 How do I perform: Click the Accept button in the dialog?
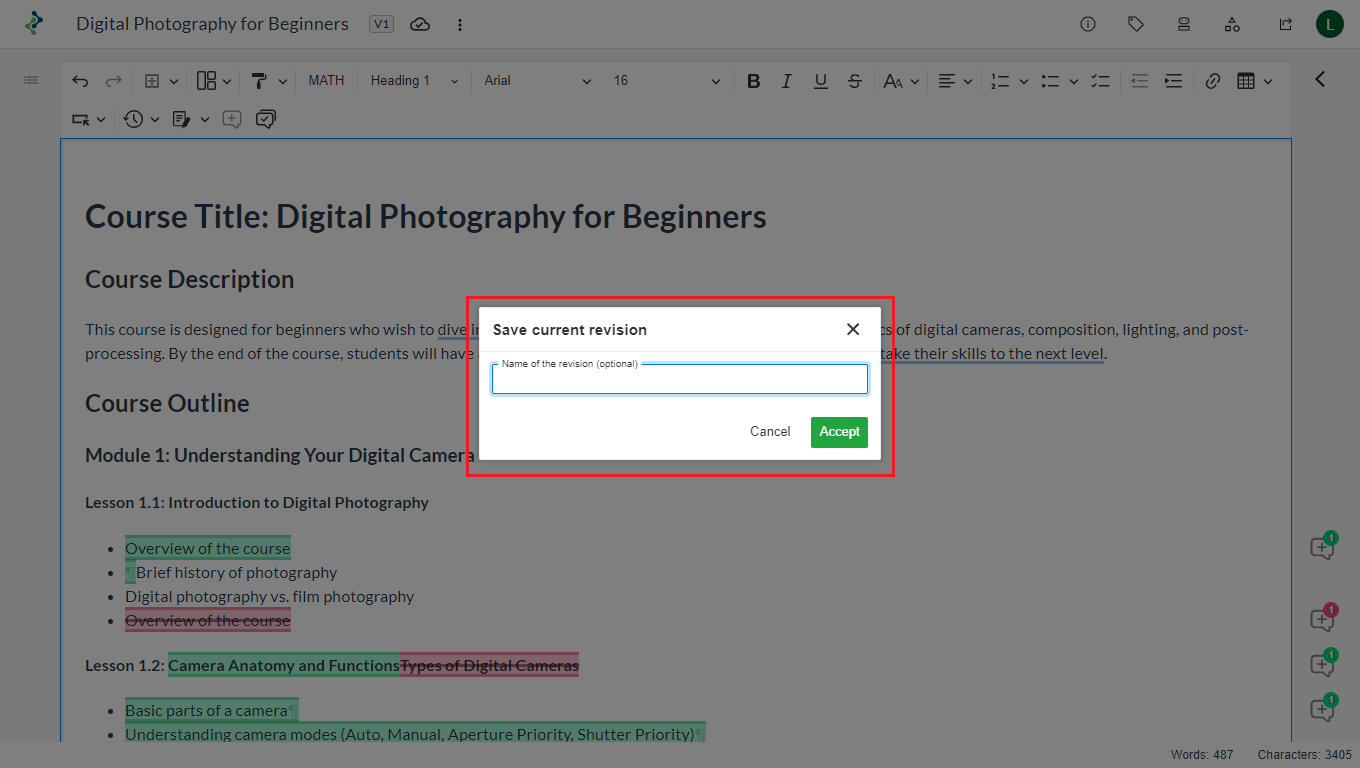point(839,432)
